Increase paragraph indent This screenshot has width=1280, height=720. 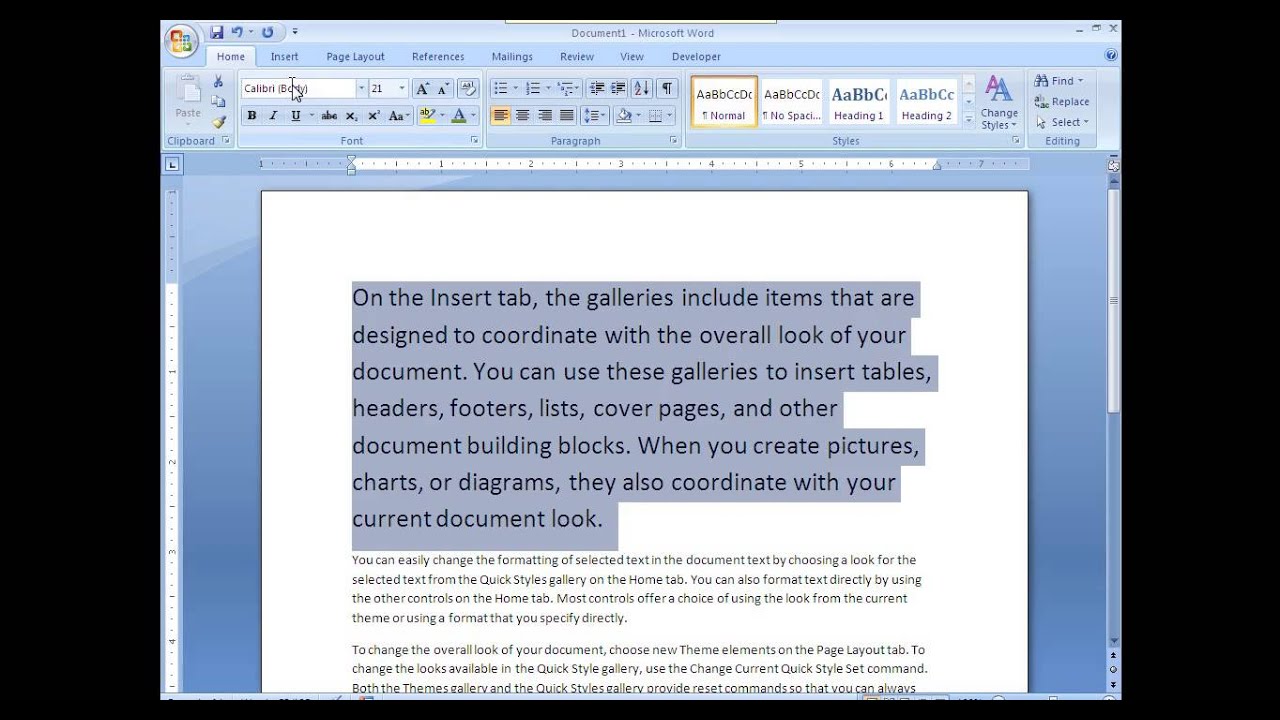[618, 88]
